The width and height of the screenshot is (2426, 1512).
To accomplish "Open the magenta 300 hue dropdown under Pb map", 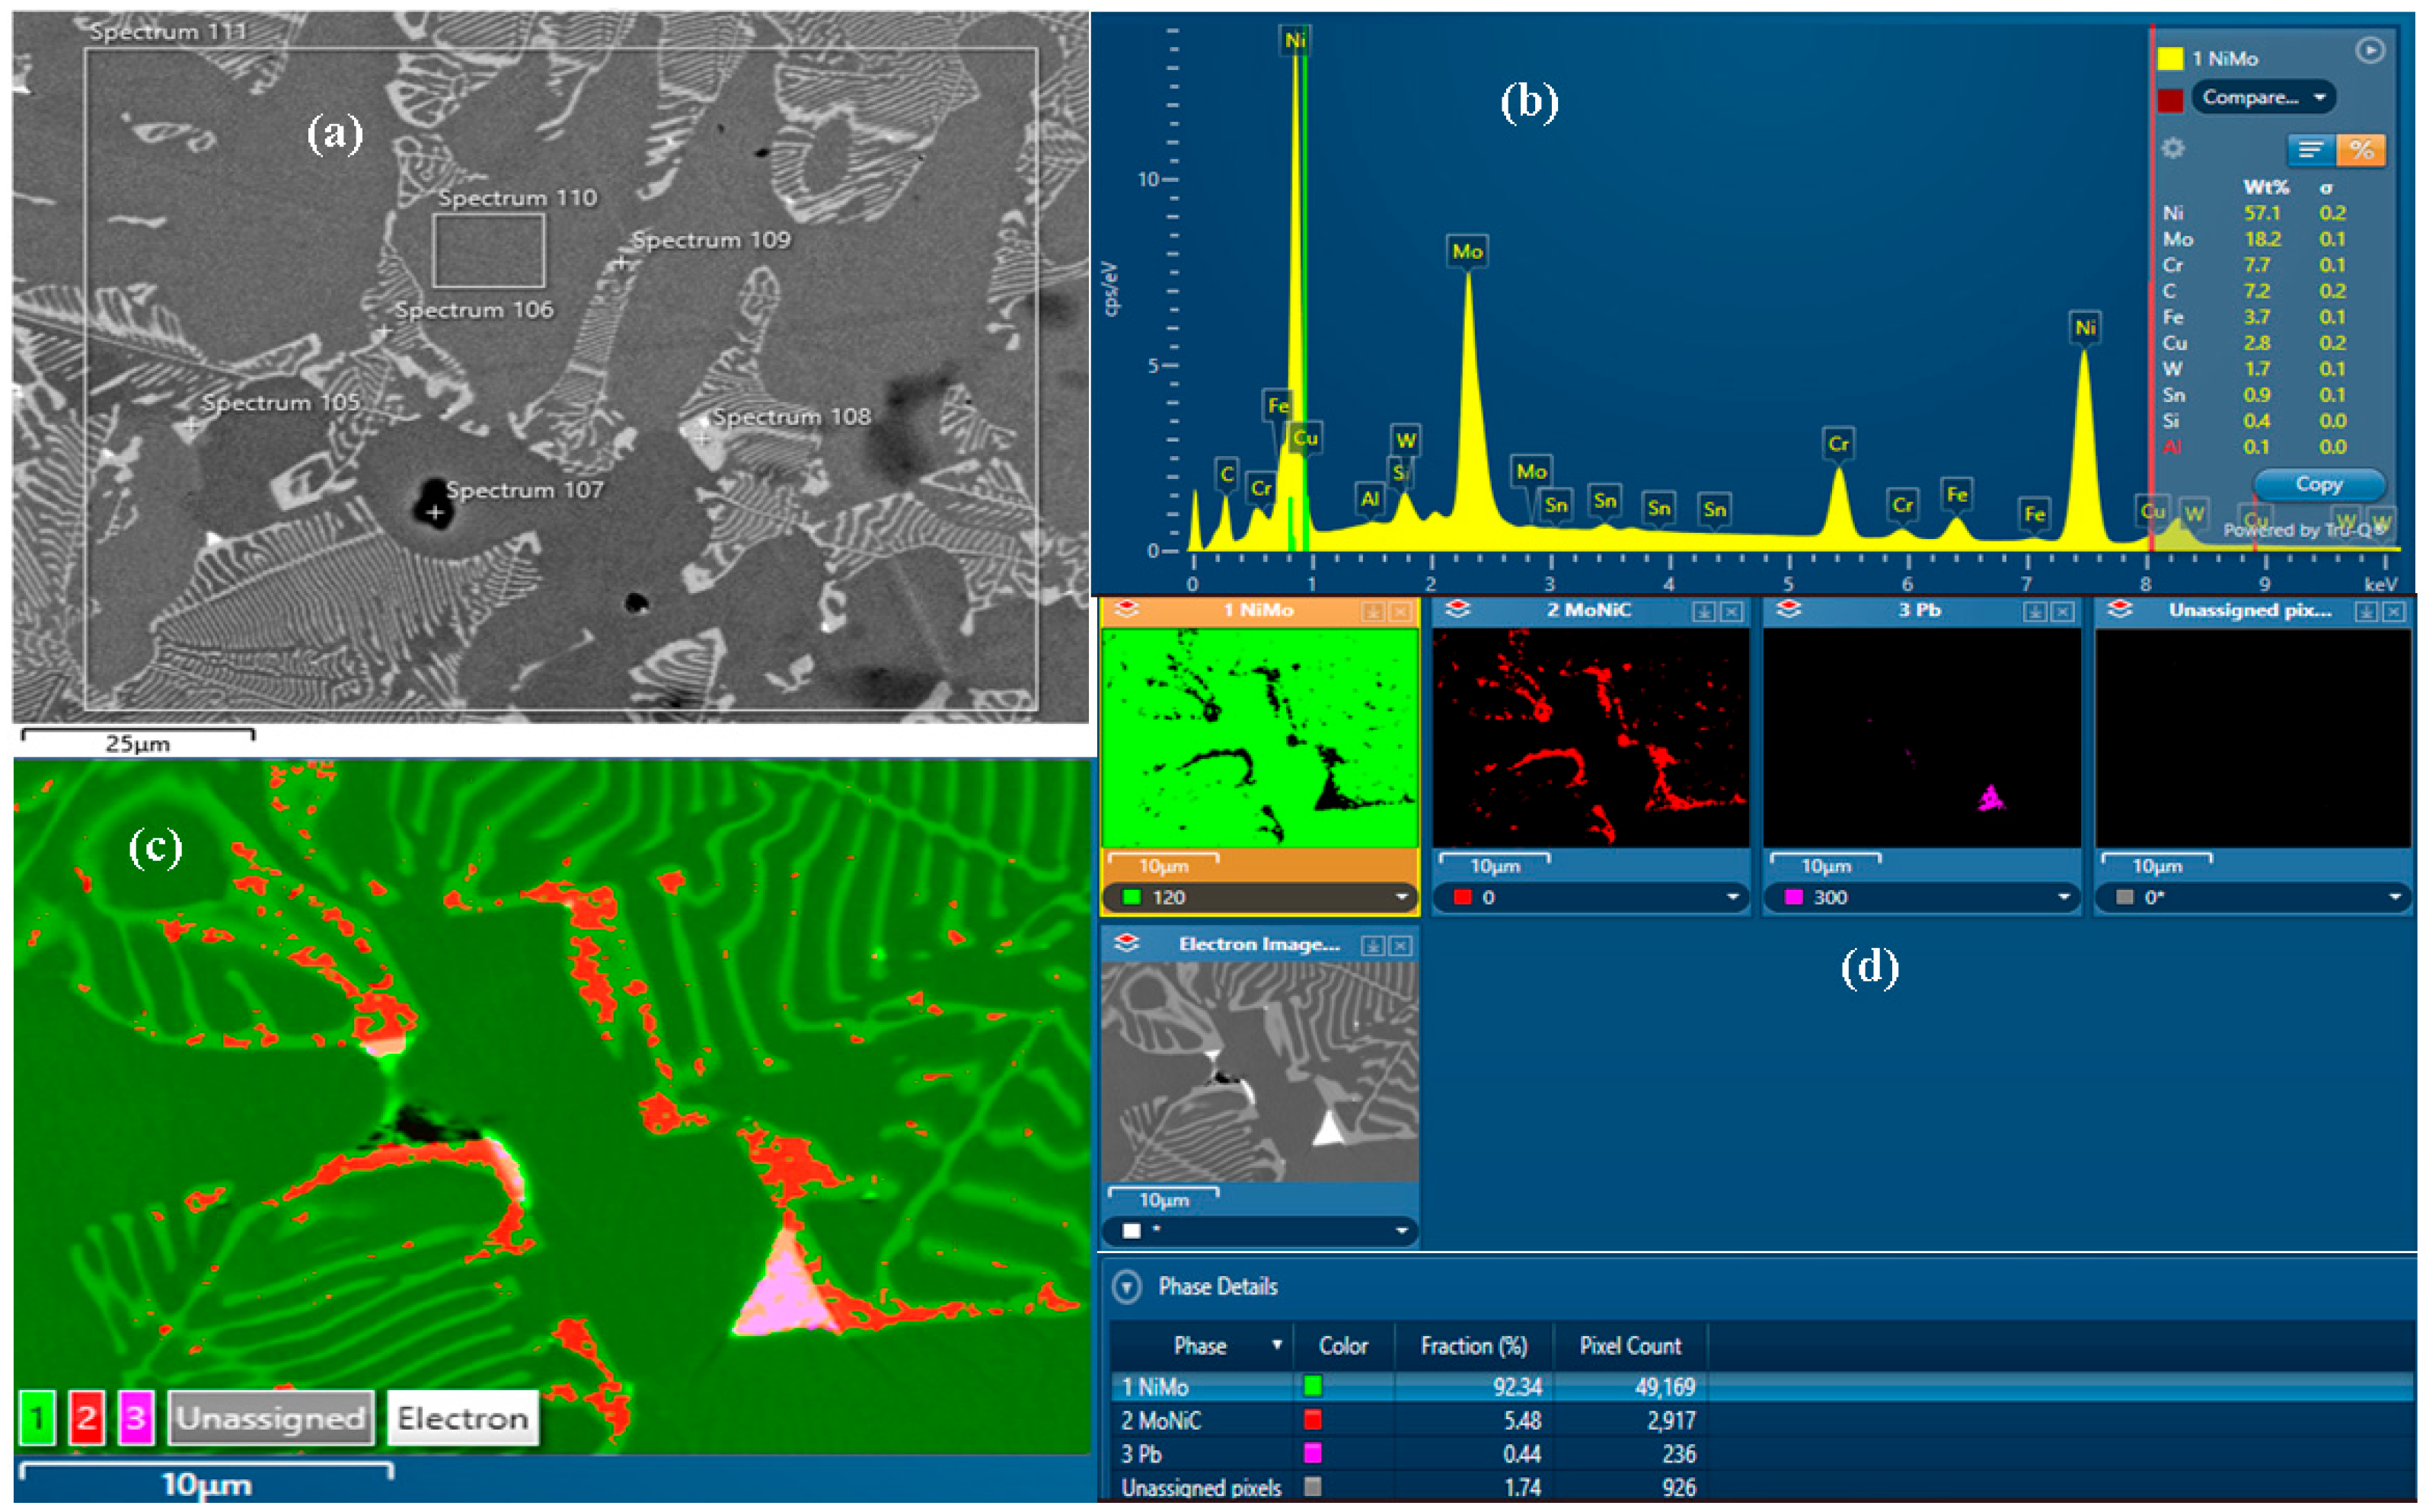I will (x=1922, y=897).
